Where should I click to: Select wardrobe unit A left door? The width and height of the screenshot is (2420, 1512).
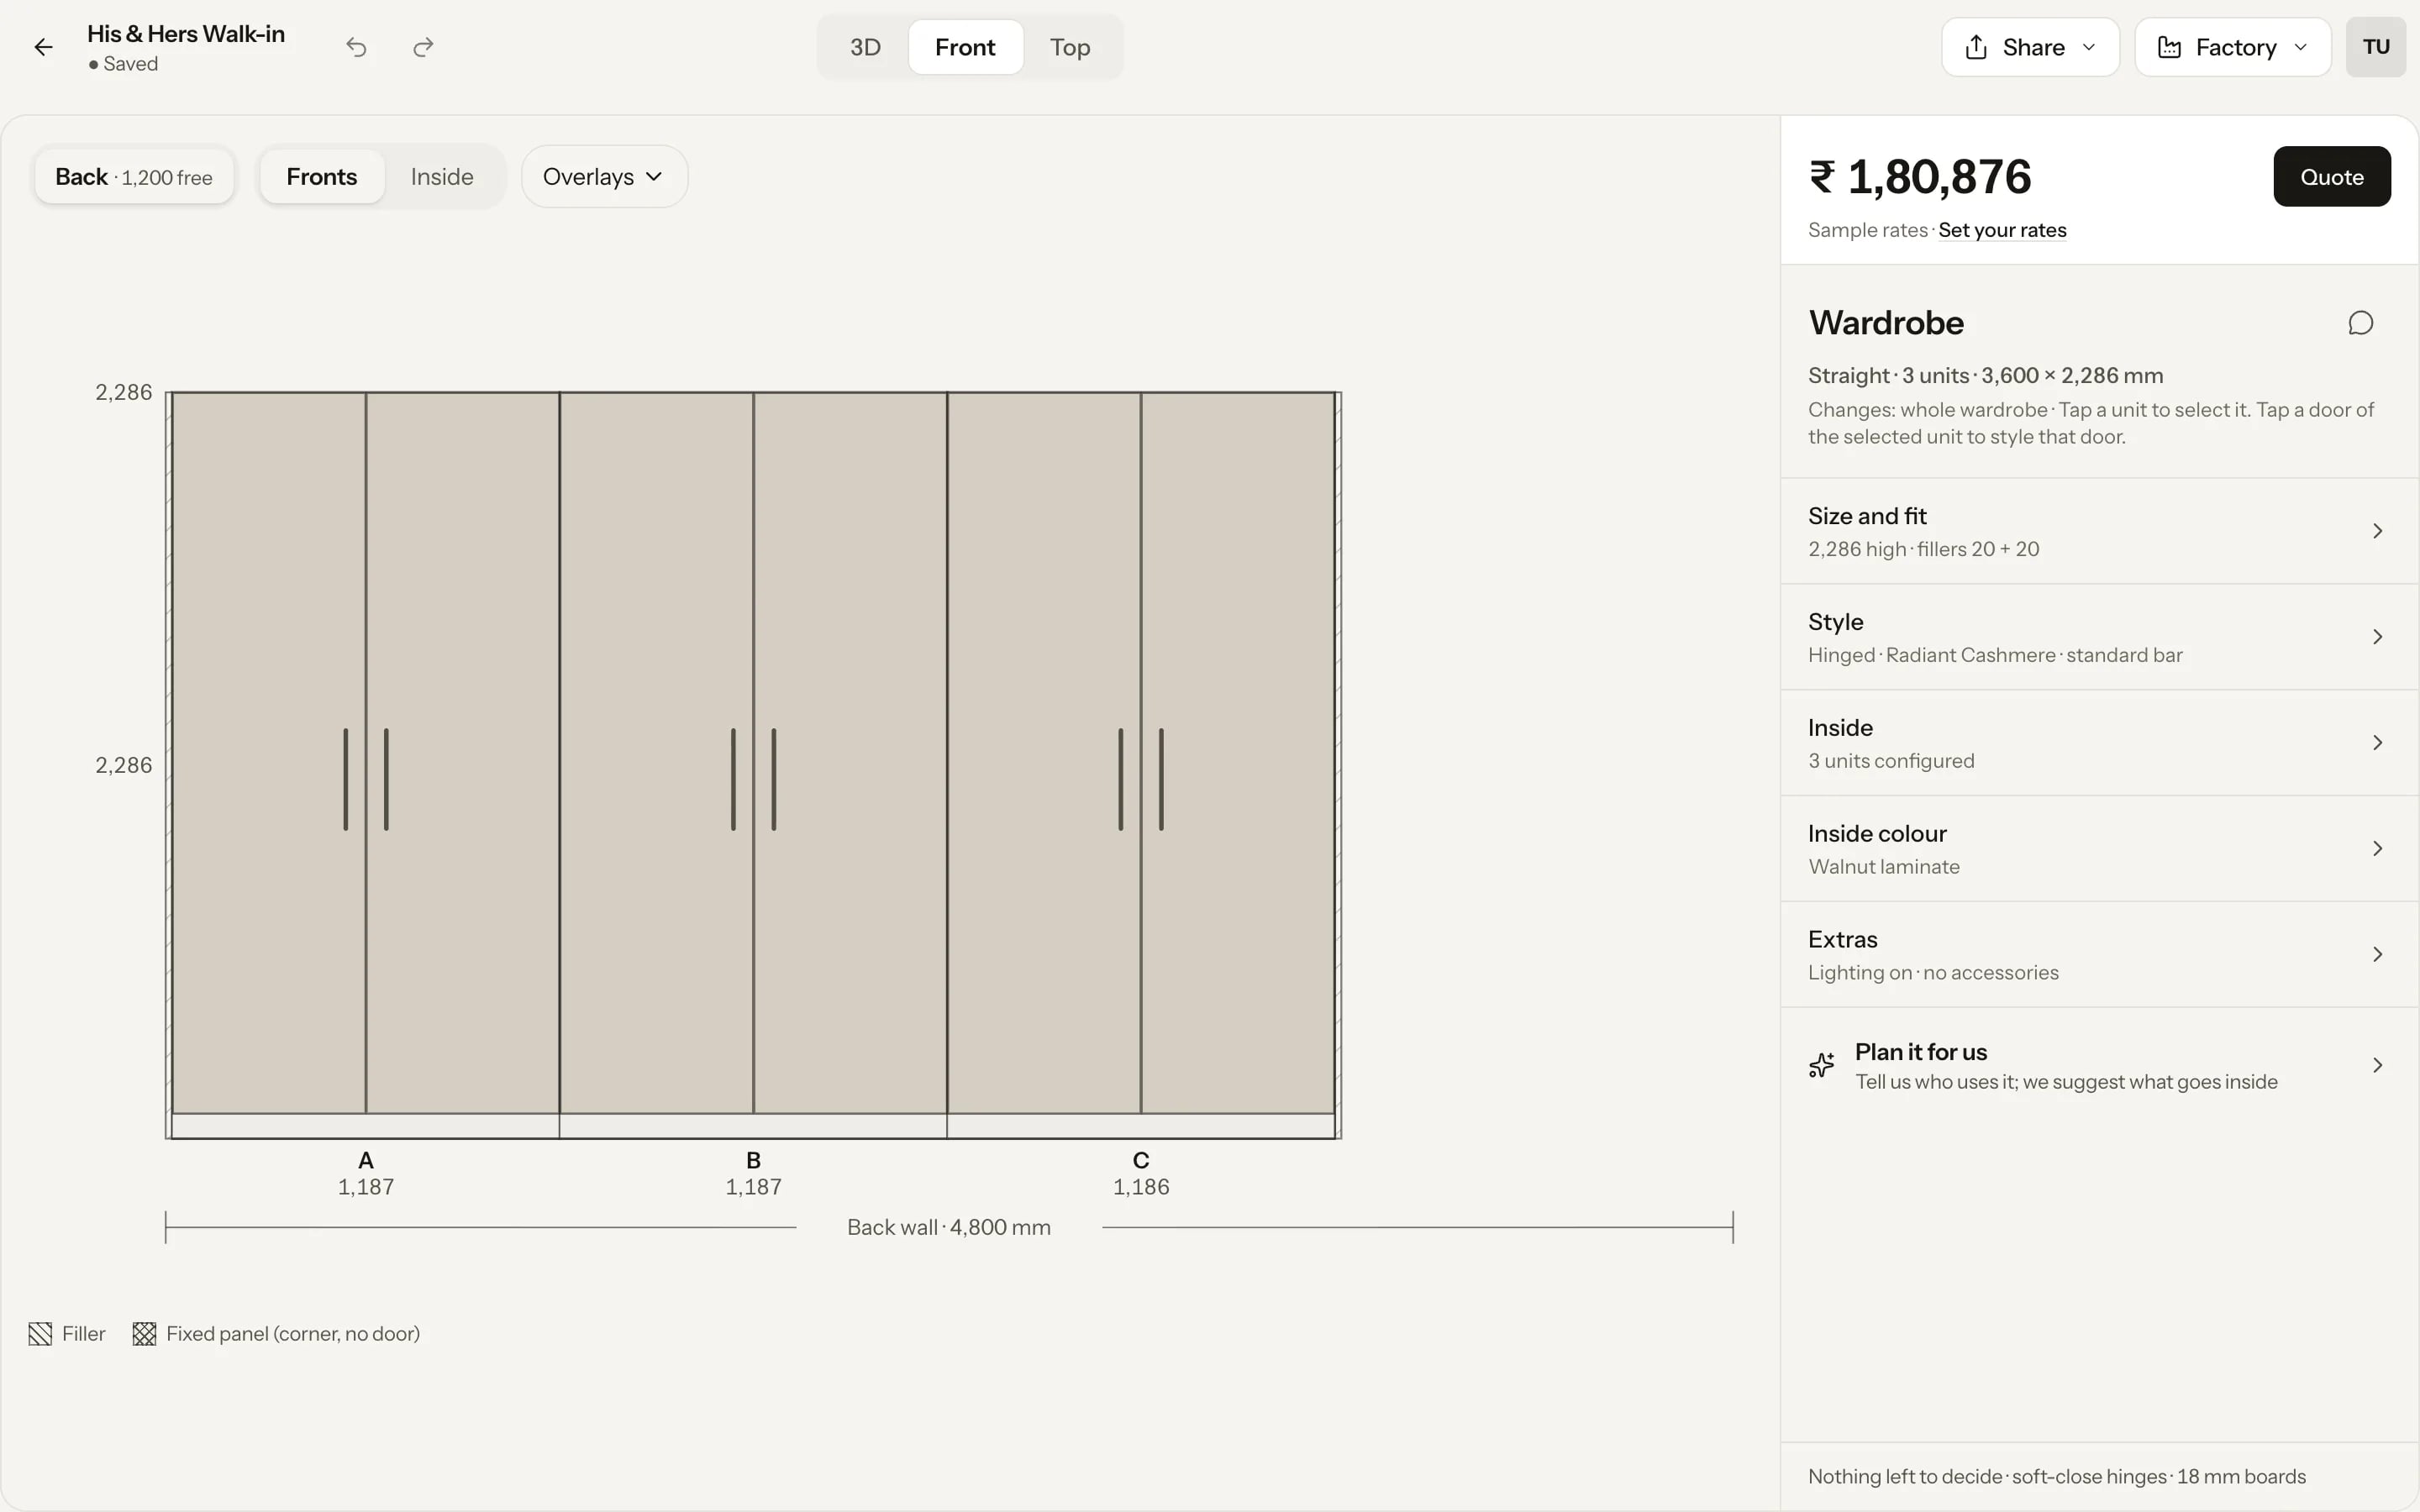coord(269,752)
